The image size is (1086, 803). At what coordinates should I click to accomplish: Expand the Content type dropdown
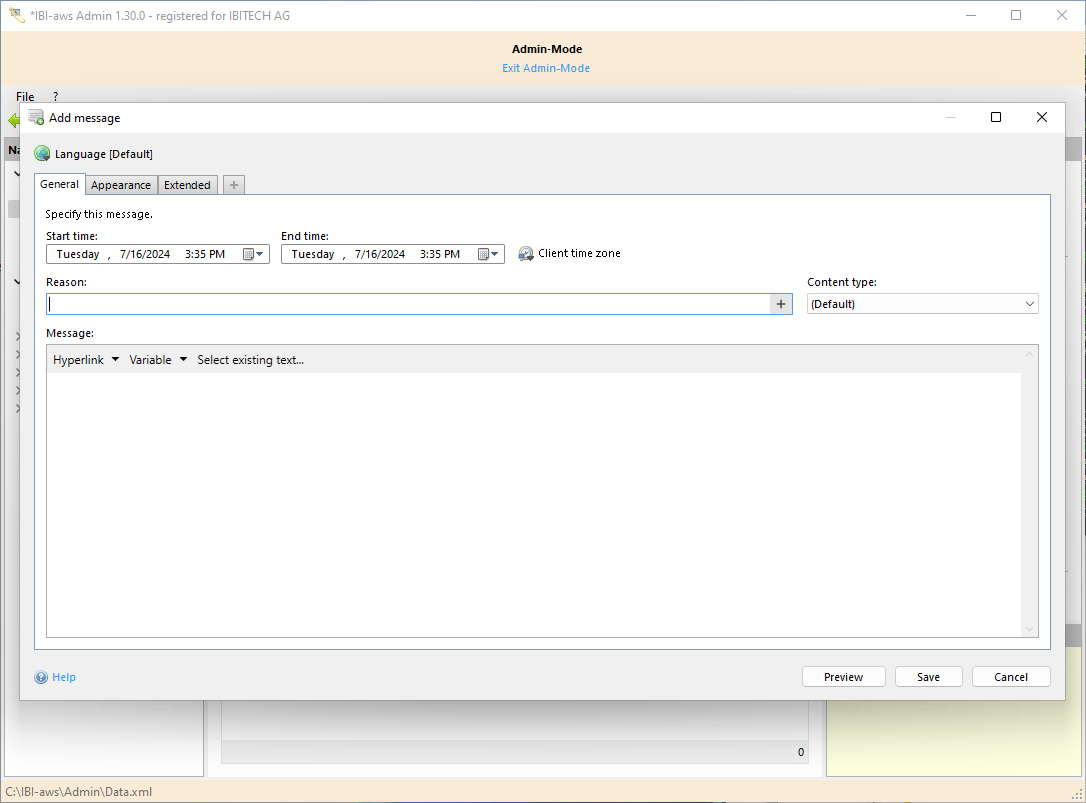(x=1029, y=304)
